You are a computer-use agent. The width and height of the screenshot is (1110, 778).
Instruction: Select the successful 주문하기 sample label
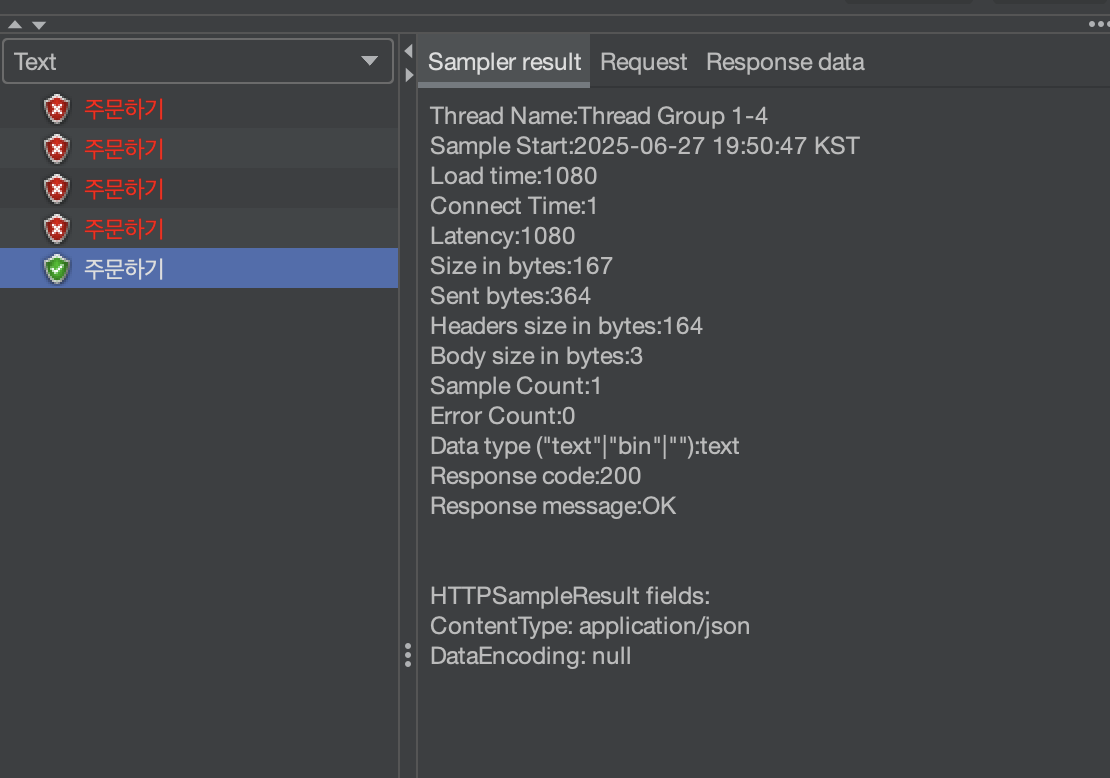pos(124,269)
